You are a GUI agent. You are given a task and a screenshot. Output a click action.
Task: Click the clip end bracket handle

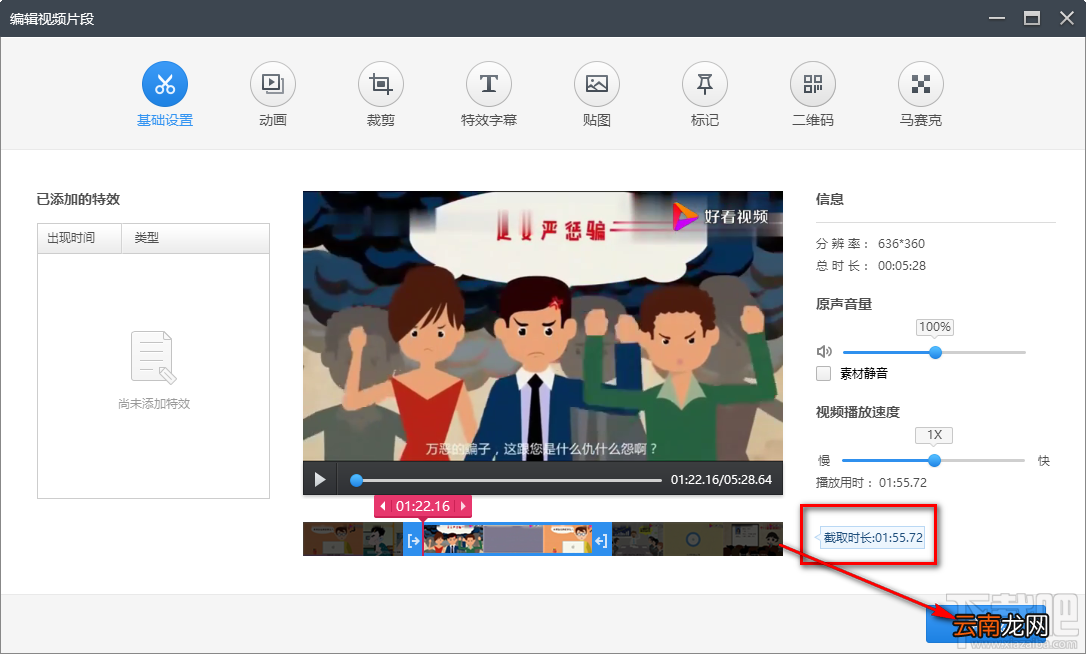coord(601,540)
